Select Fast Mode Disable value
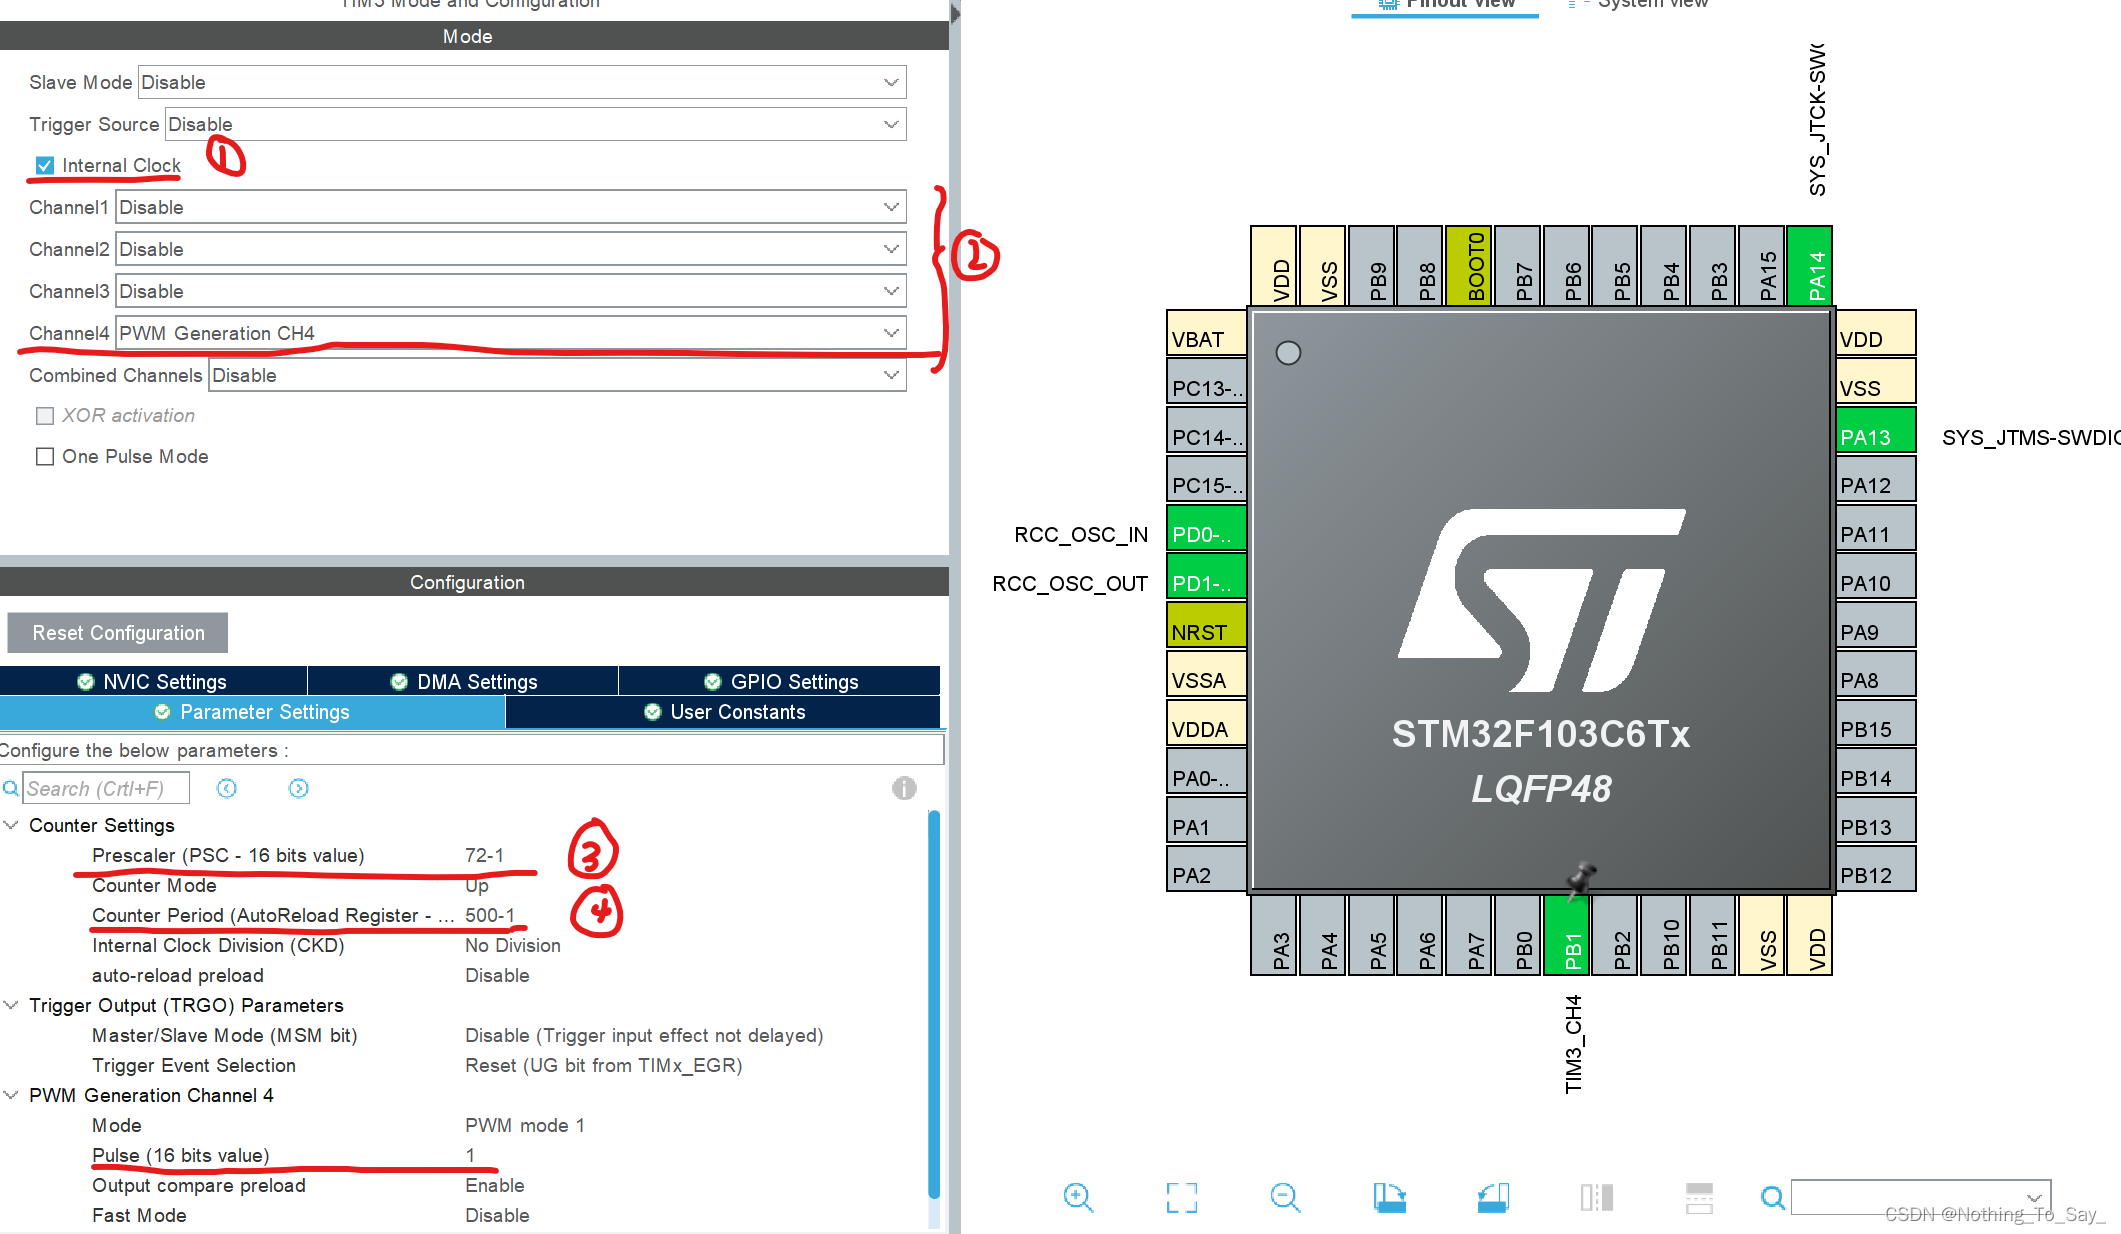 497,1215
